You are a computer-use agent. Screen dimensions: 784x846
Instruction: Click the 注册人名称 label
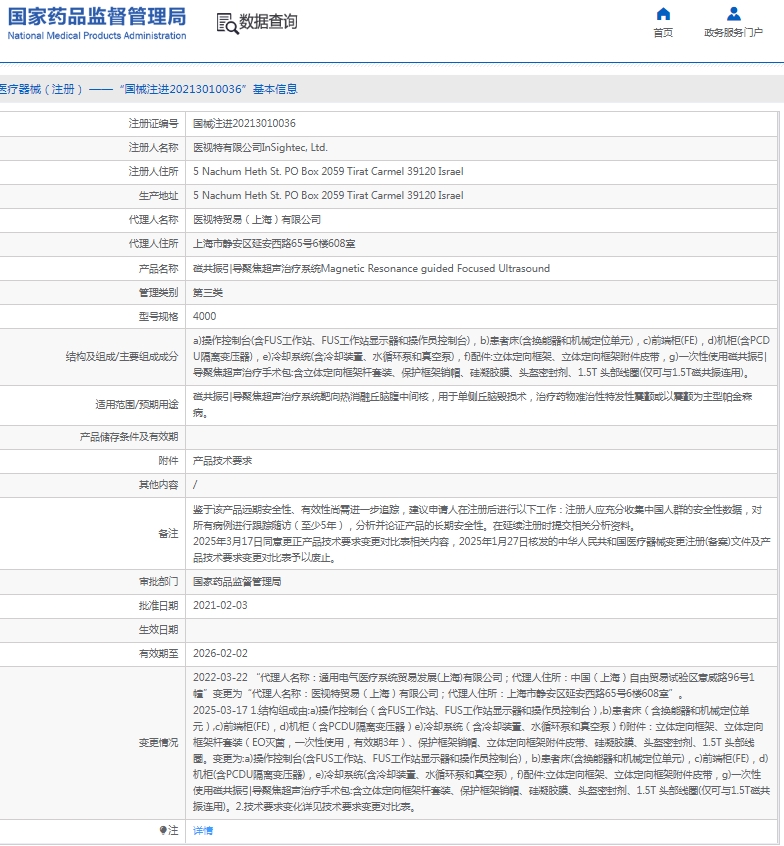[153, 147]
